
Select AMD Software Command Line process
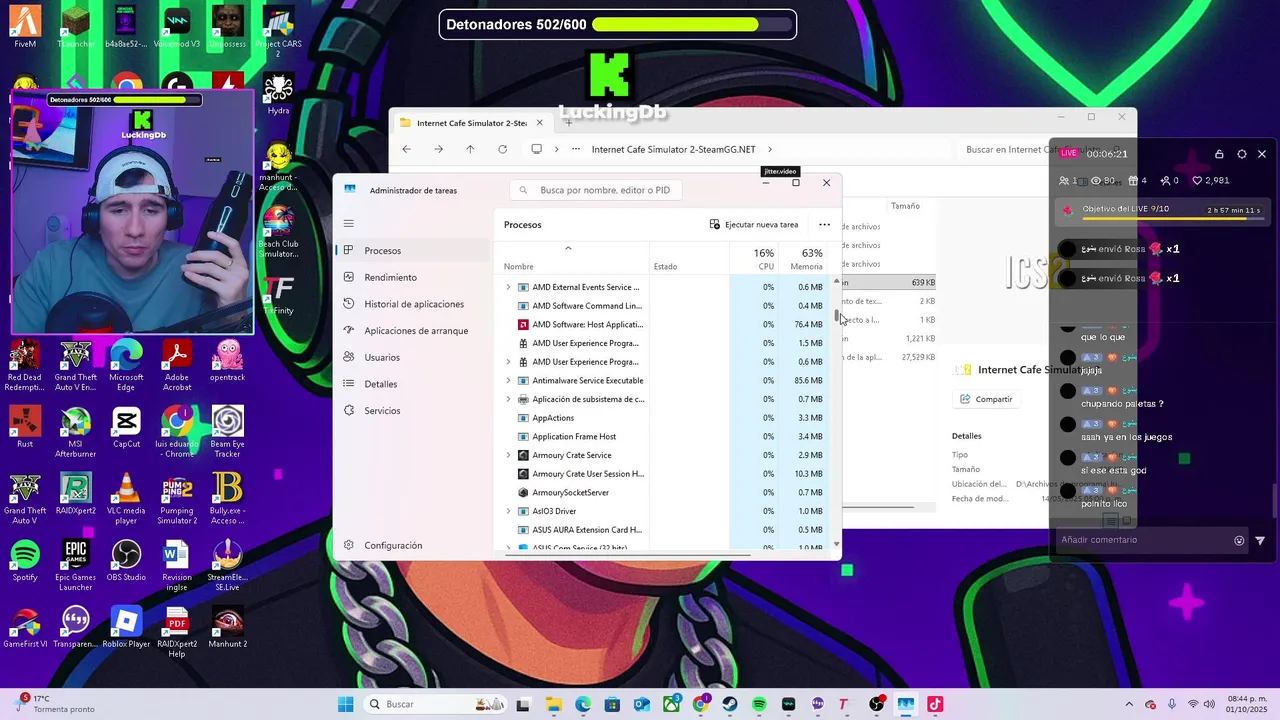click(x=662, y=306)
